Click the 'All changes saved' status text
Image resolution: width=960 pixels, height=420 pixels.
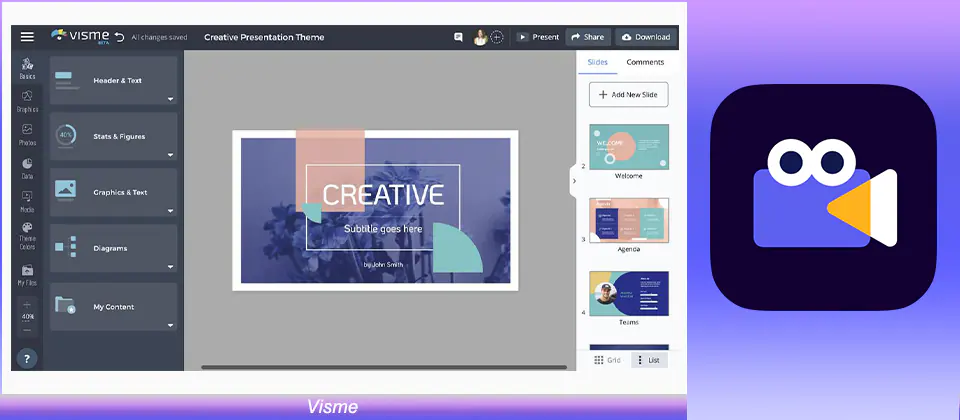(159, 37)
